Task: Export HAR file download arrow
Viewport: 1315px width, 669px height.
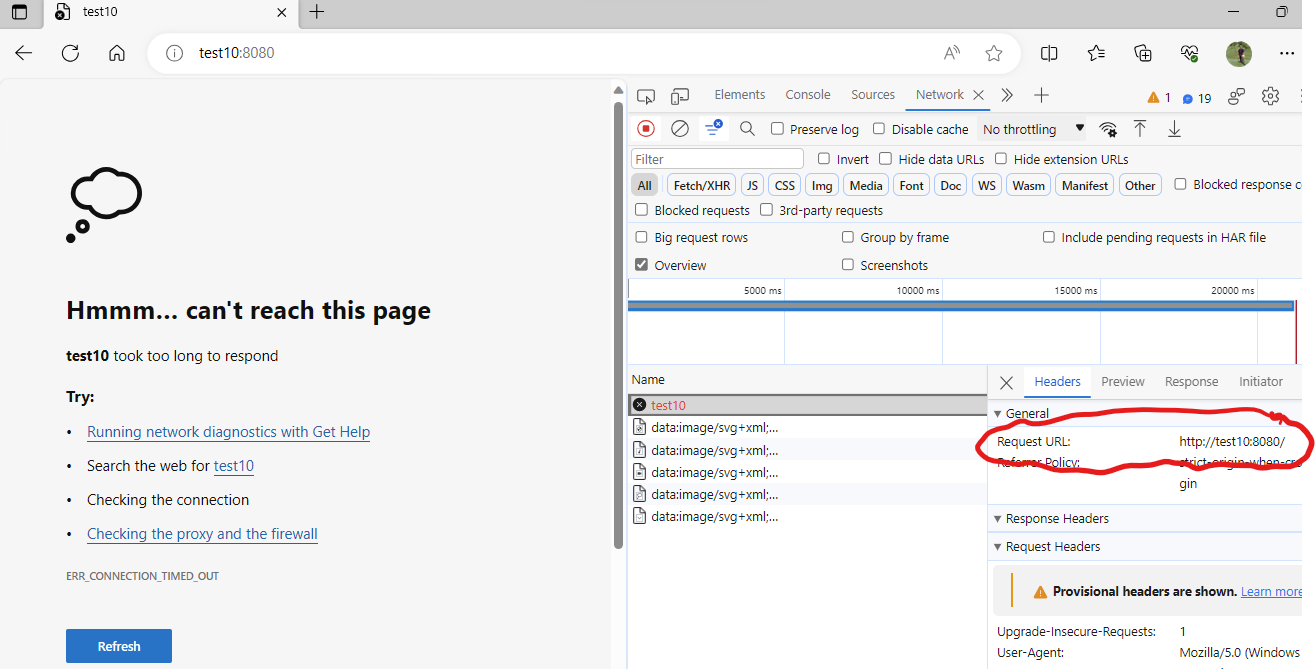Action: click(1174, 128)
